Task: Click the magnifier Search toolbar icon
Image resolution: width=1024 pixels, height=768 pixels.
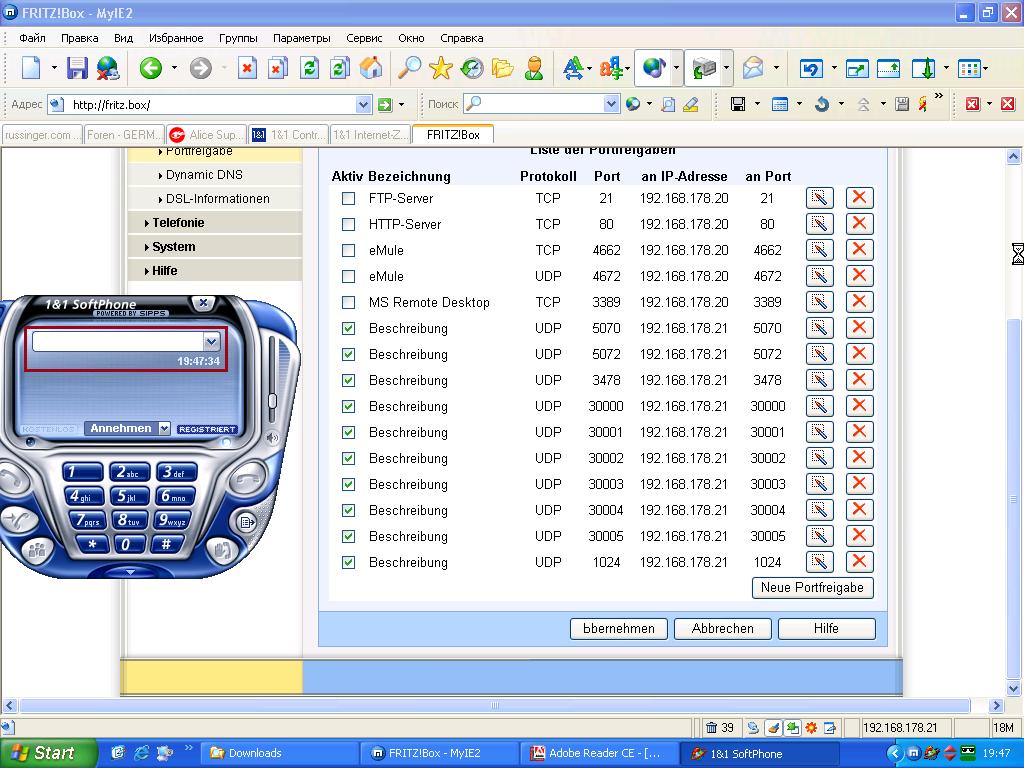Action: [x=409, y=67]
